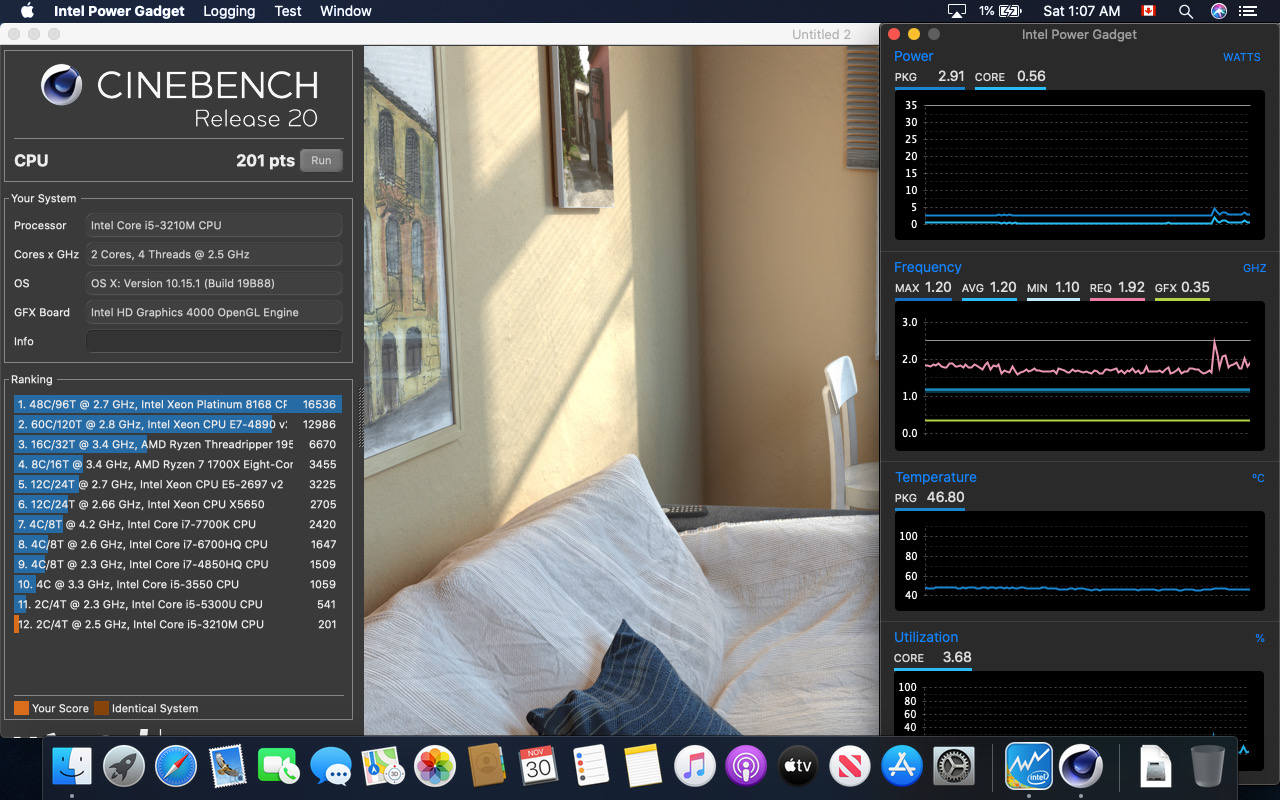
Task: Open the Window menu
Action: tap(346, 11)
